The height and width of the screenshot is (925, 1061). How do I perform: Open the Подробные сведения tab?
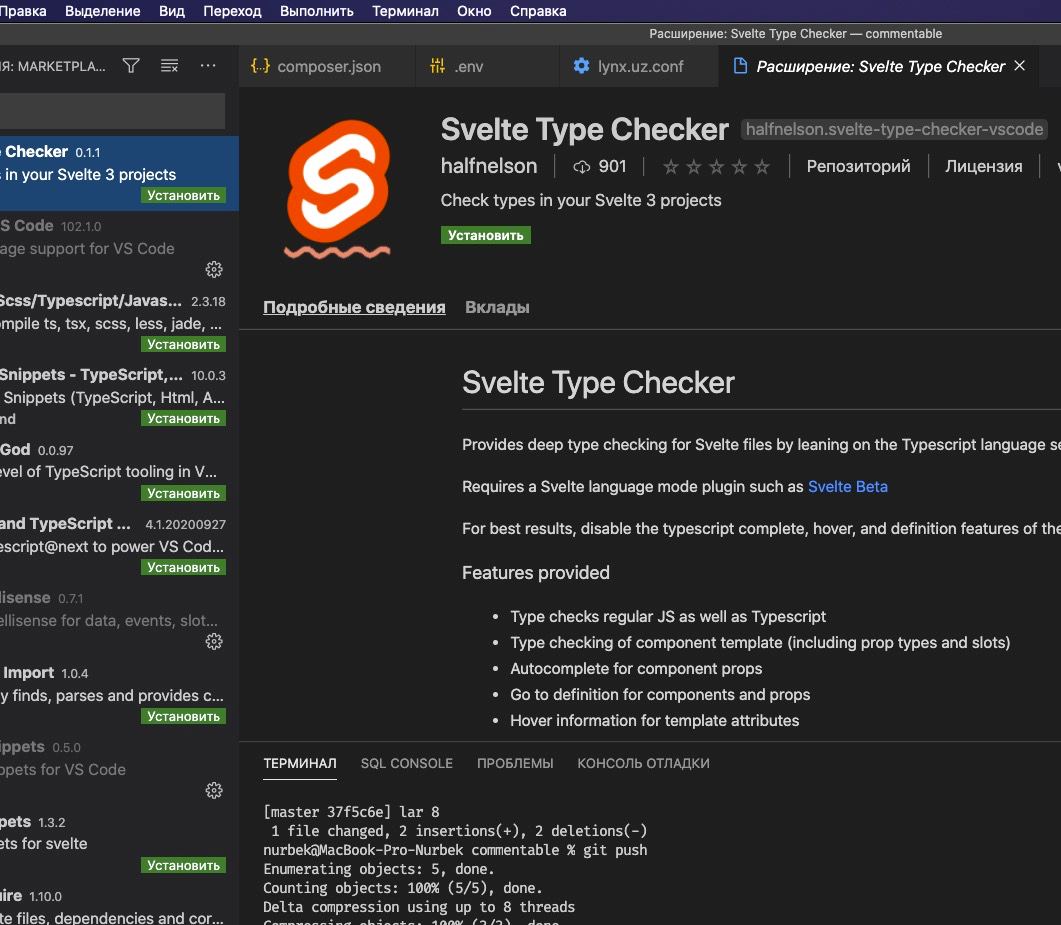(x=355, y=307)
